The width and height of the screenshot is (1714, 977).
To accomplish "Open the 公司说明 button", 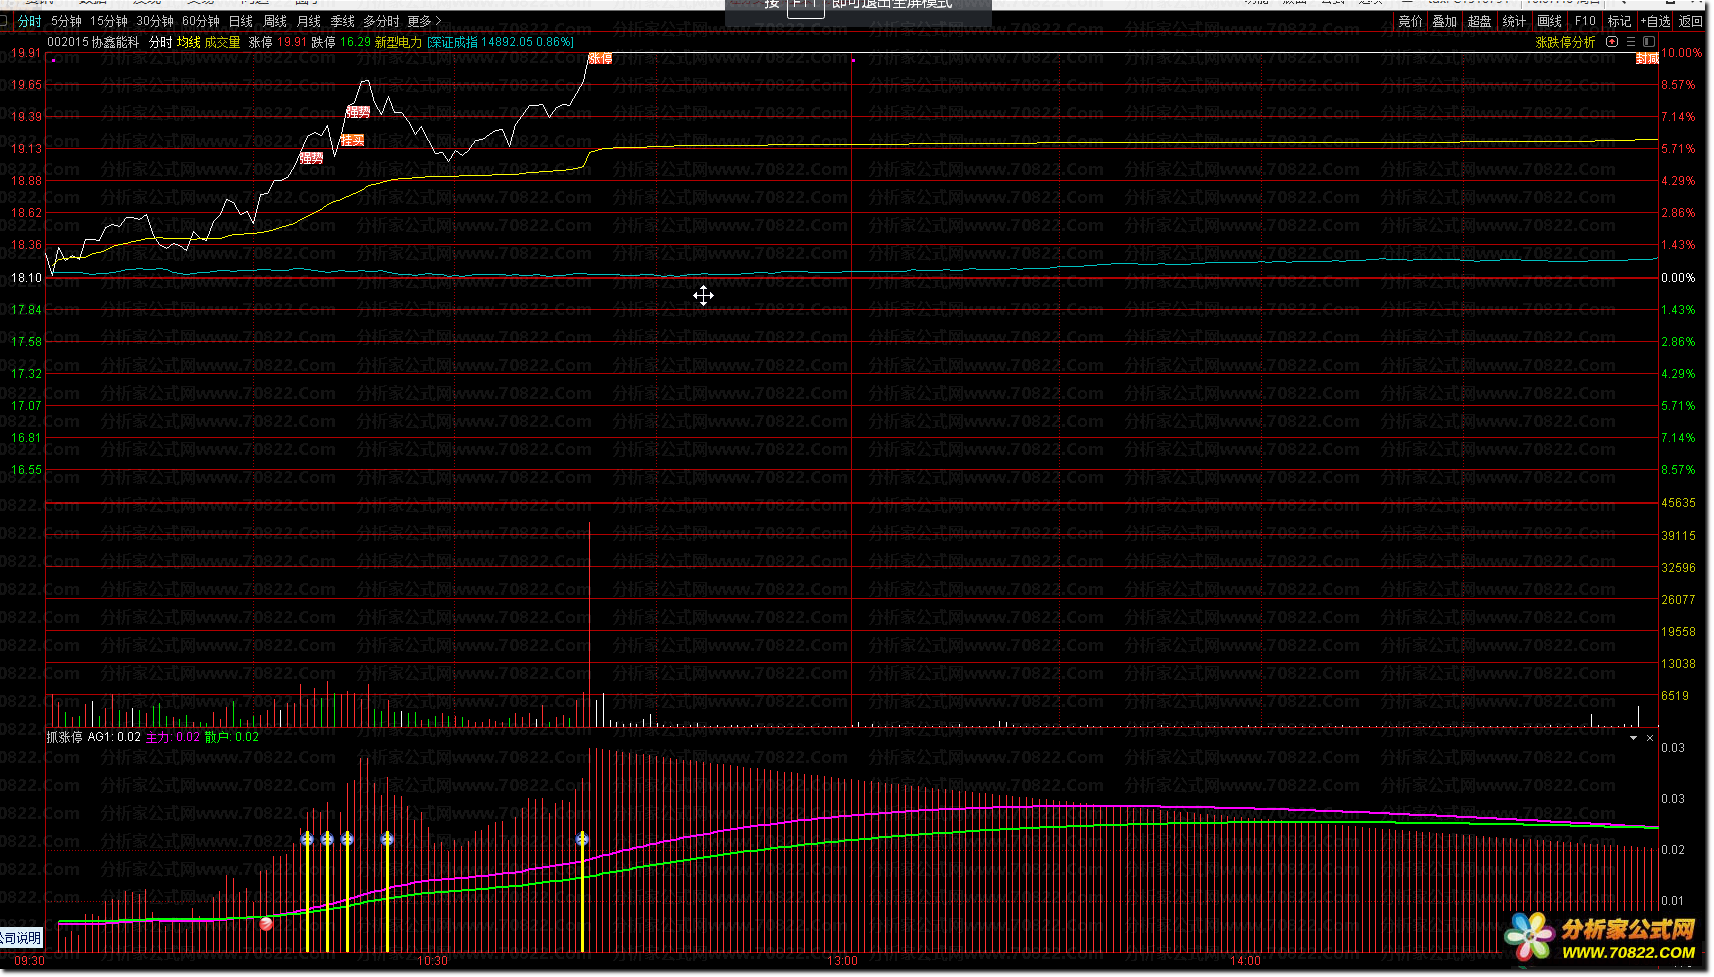I will pyautogui.click(x=21, y=938).
